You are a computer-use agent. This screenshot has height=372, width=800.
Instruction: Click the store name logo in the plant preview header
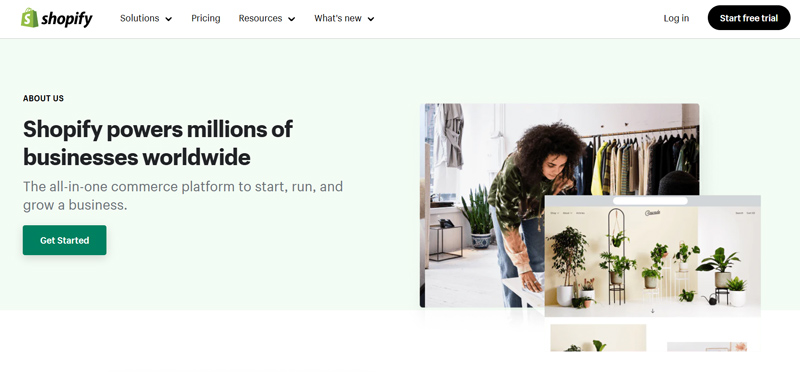tap(653, 213)
